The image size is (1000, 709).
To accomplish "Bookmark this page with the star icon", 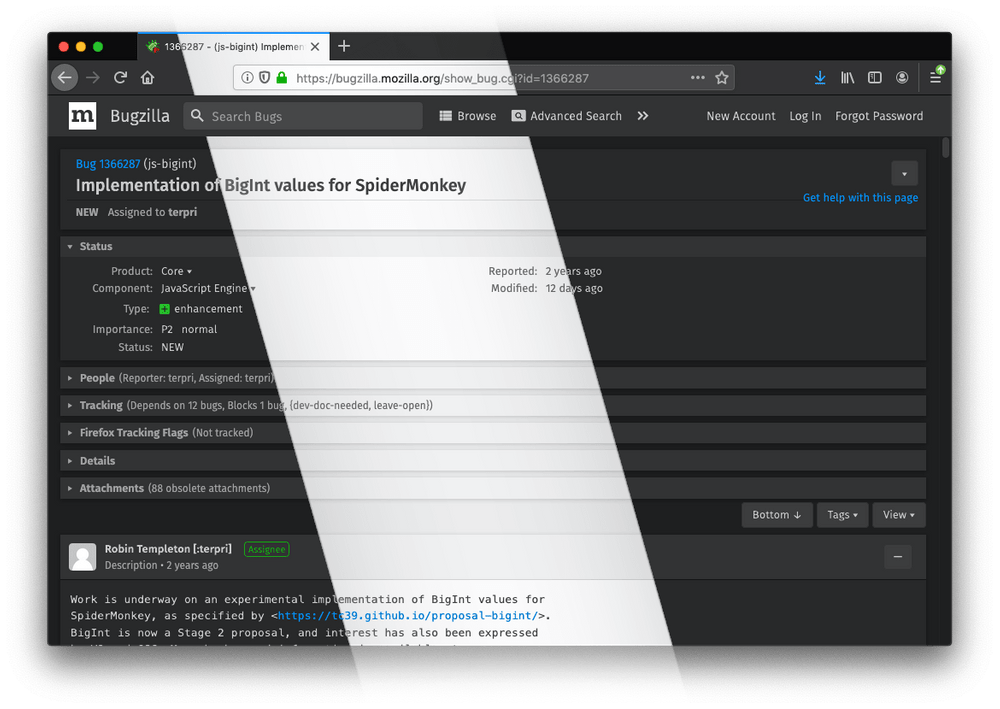I will 722,78.
